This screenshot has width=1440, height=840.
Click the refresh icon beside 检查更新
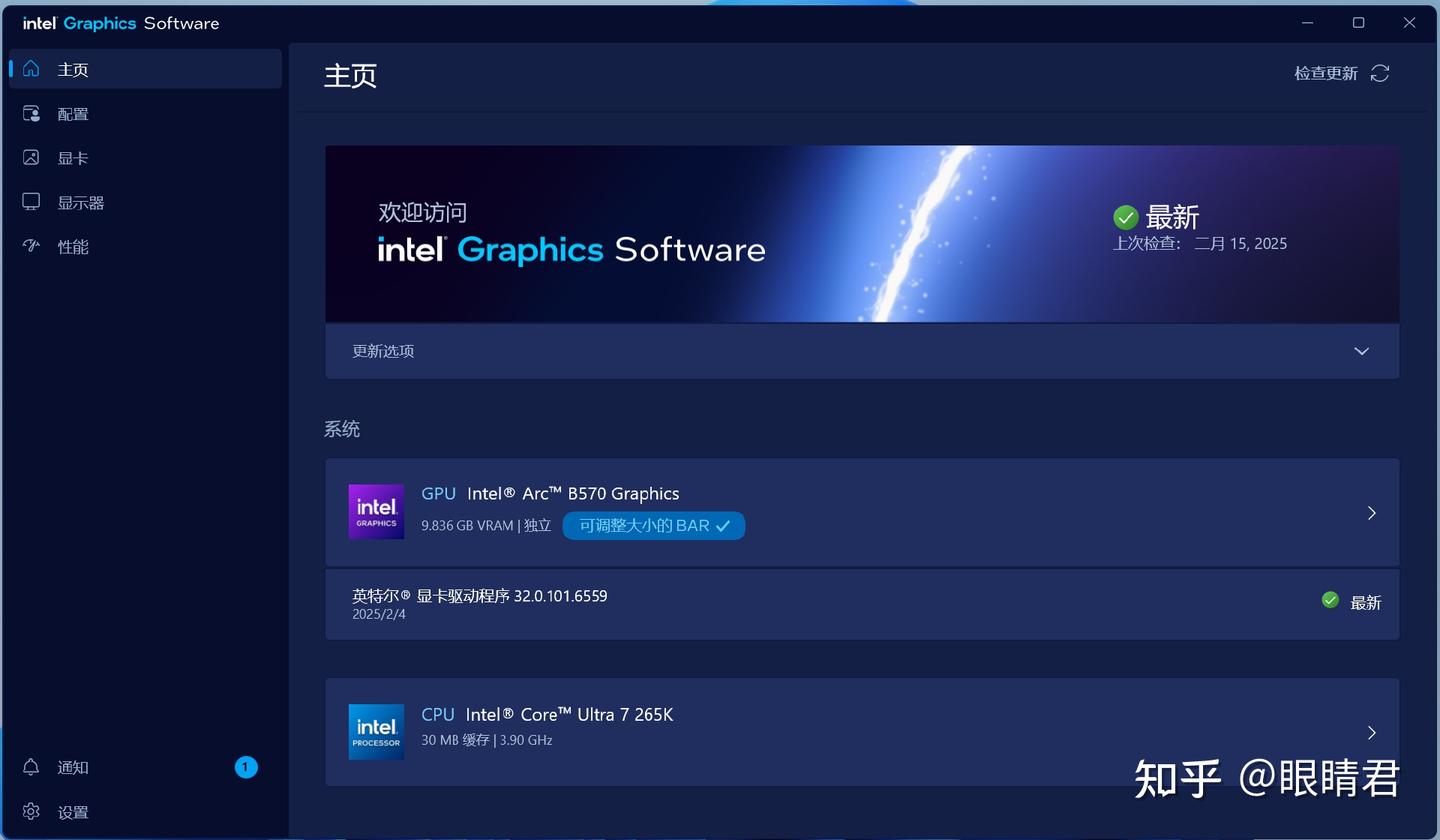pyautogui.click(x=1380, y=73)
